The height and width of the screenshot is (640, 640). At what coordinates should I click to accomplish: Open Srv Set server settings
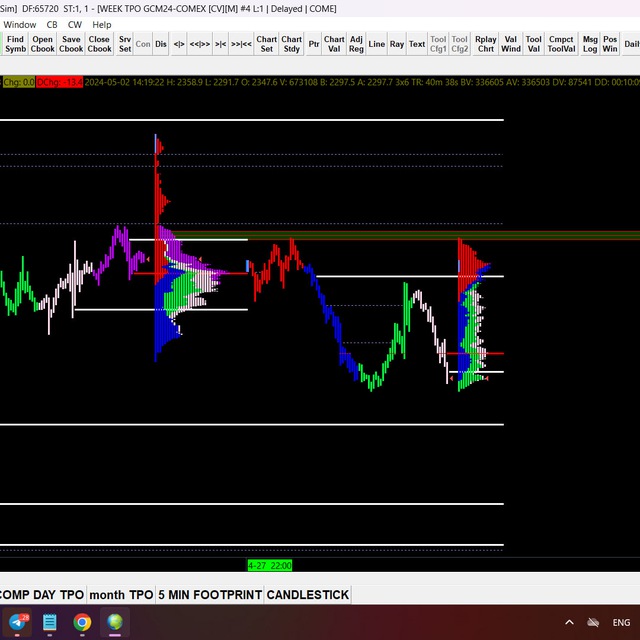pos(125,44)
